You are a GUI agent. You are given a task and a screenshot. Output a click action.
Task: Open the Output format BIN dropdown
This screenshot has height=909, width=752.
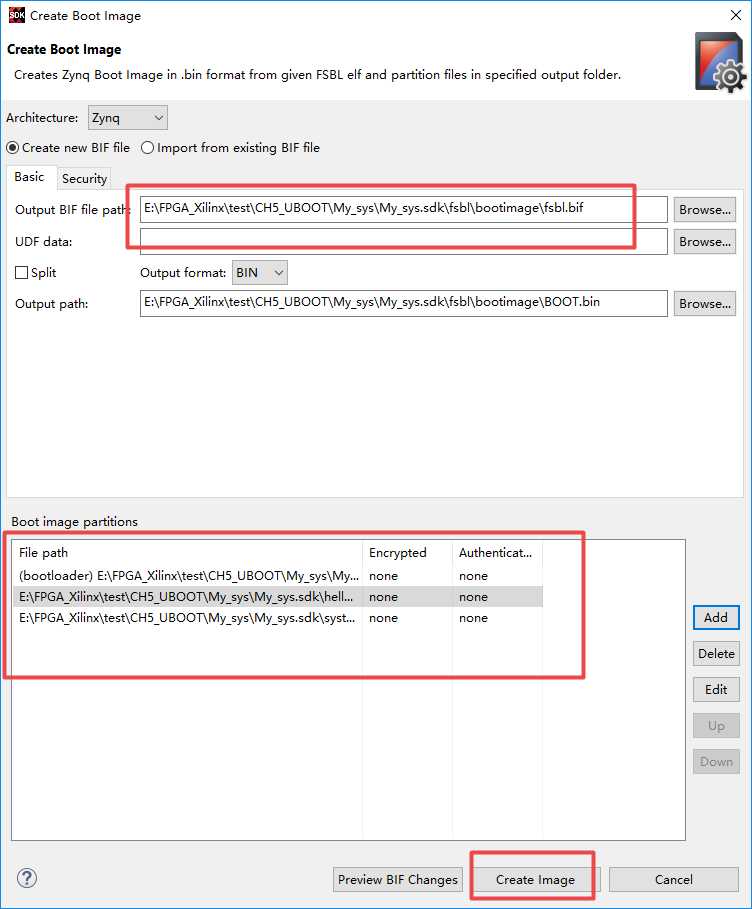click(260, 273)
